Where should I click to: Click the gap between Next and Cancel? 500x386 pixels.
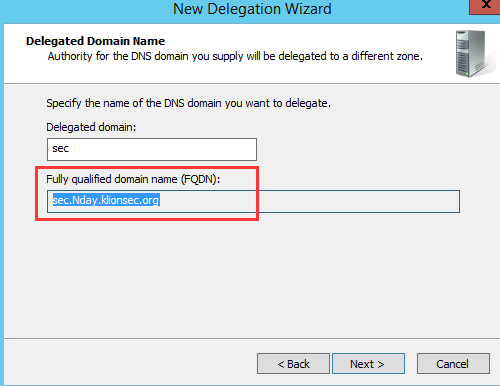[411, 364]
